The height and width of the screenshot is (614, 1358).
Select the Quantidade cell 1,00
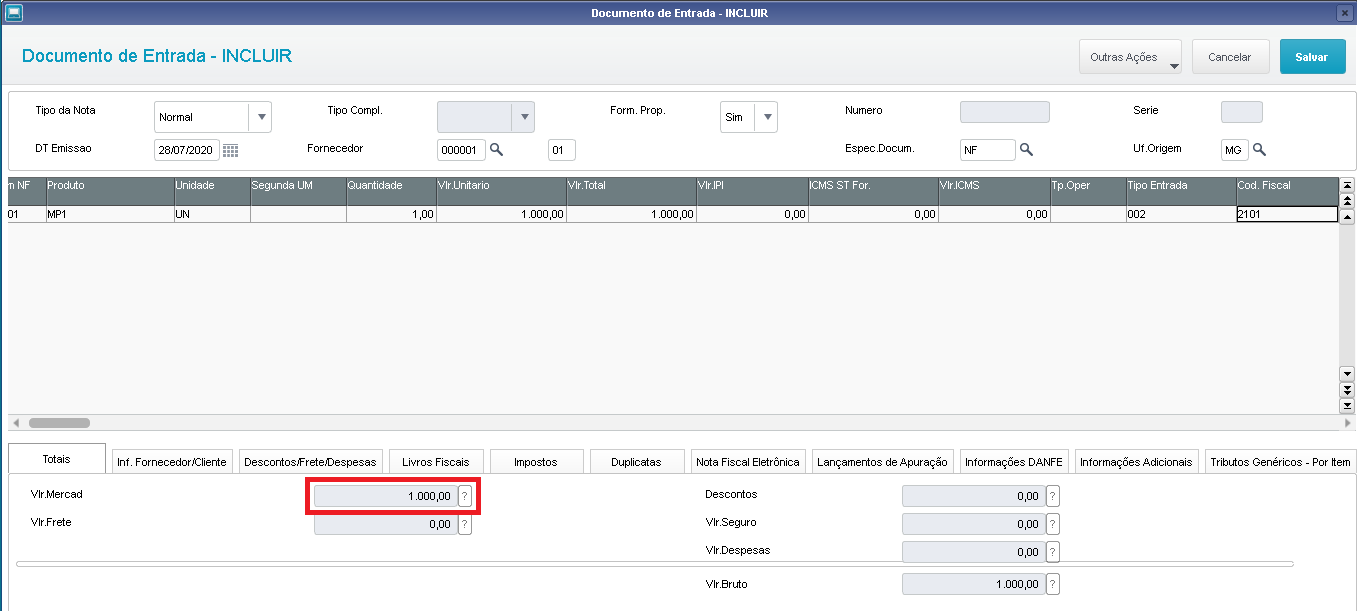click(391, 214)
